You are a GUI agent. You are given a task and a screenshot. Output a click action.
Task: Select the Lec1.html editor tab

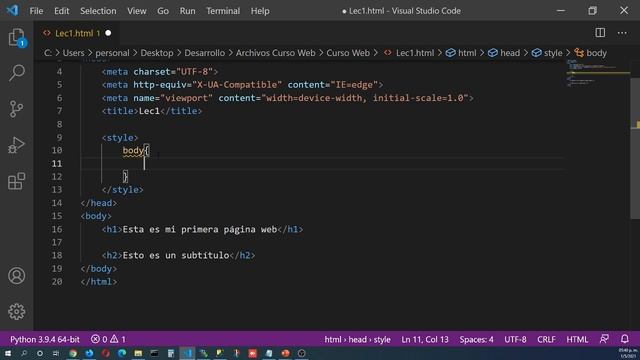[x=77, y=33]
